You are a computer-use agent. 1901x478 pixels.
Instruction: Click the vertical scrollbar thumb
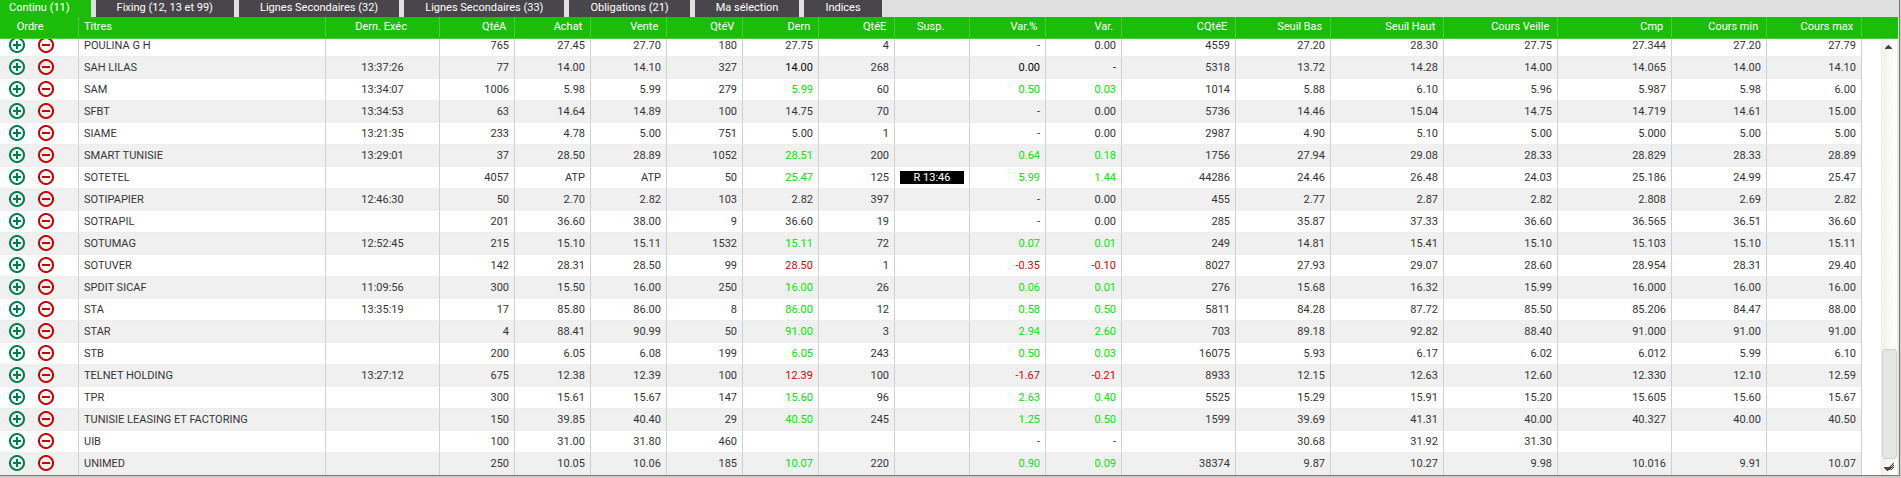pos(1889,402)
